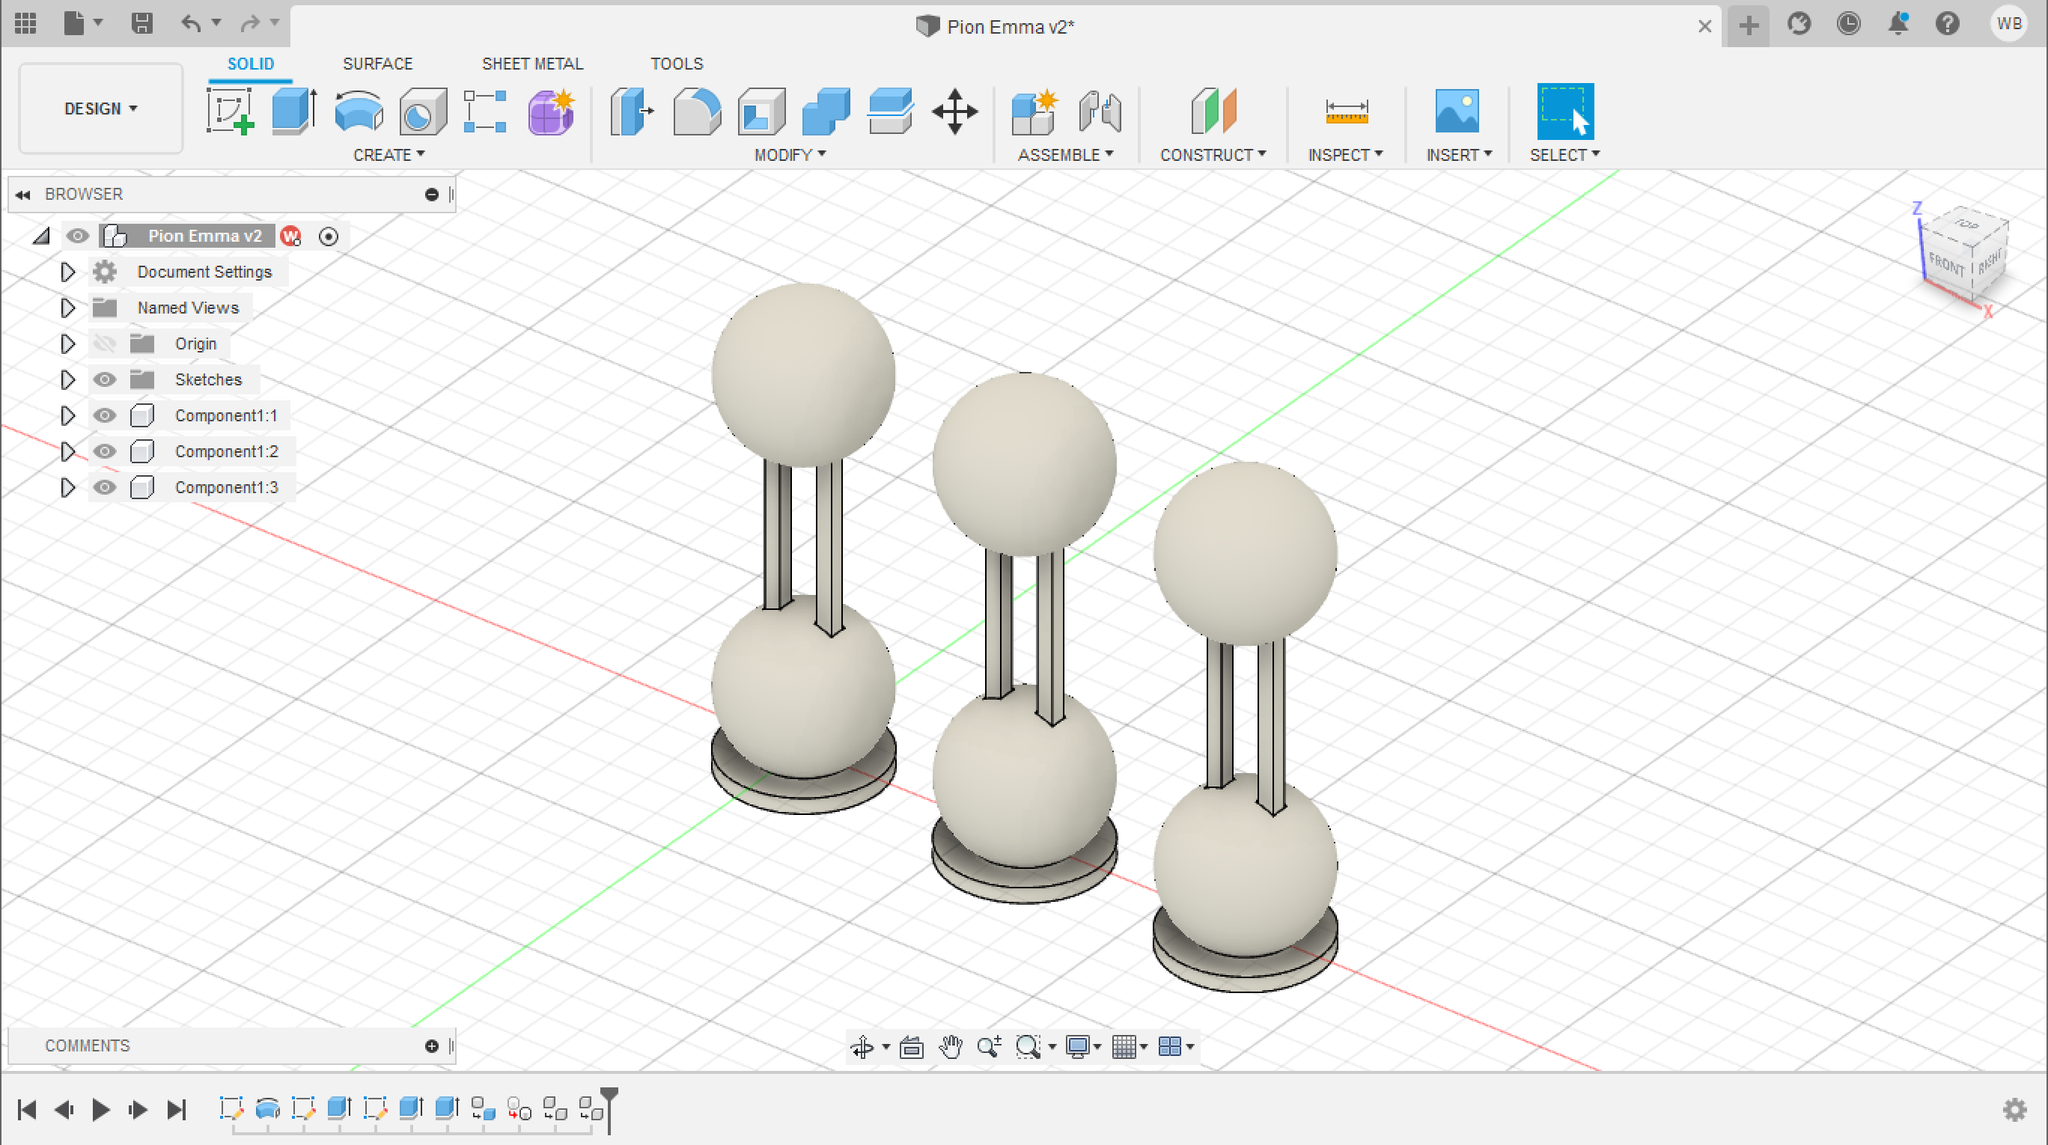Switch to the SURFACE tab

click(x=377, y=63)
